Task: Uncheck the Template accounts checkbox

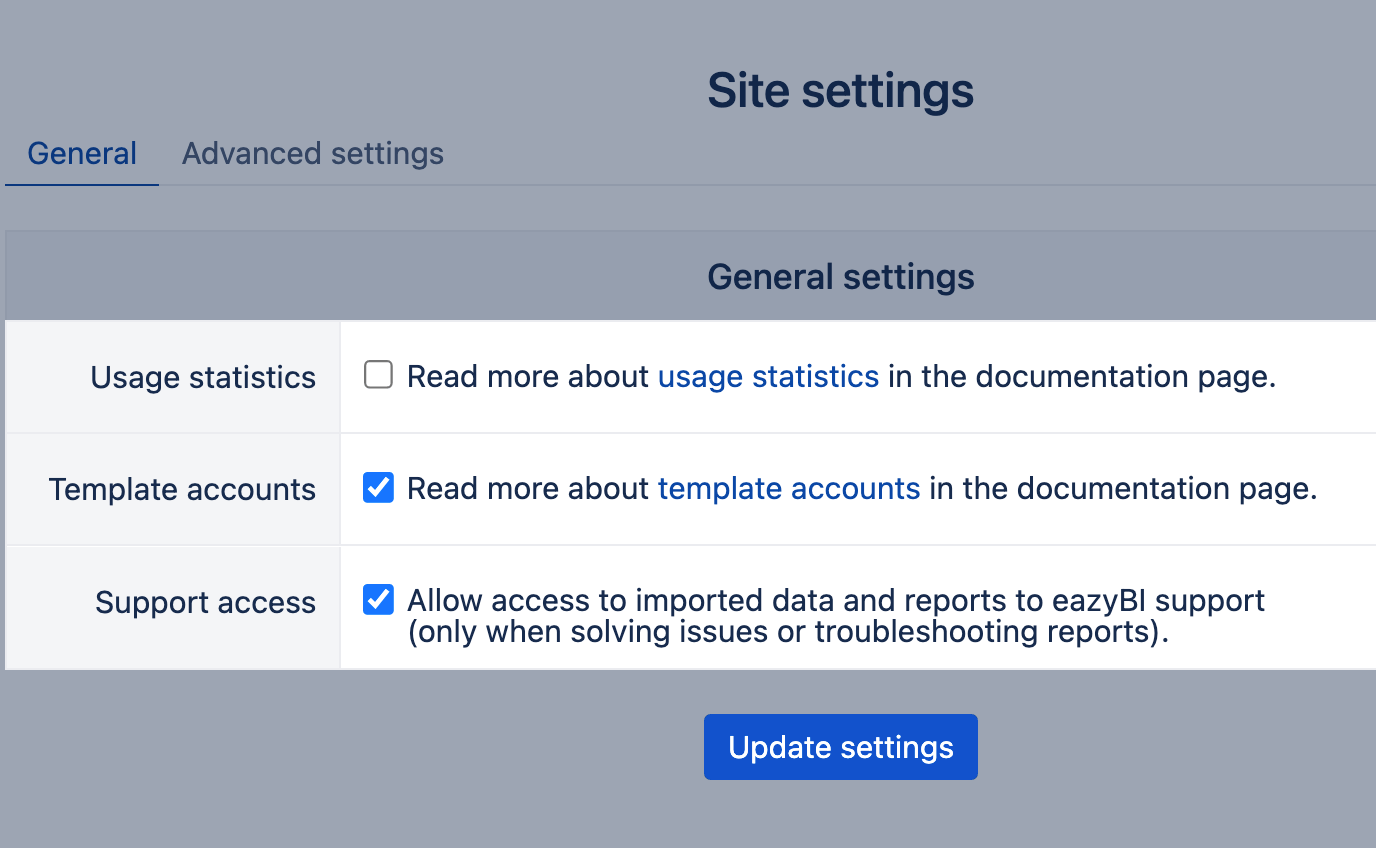Action: click(378, 488)
